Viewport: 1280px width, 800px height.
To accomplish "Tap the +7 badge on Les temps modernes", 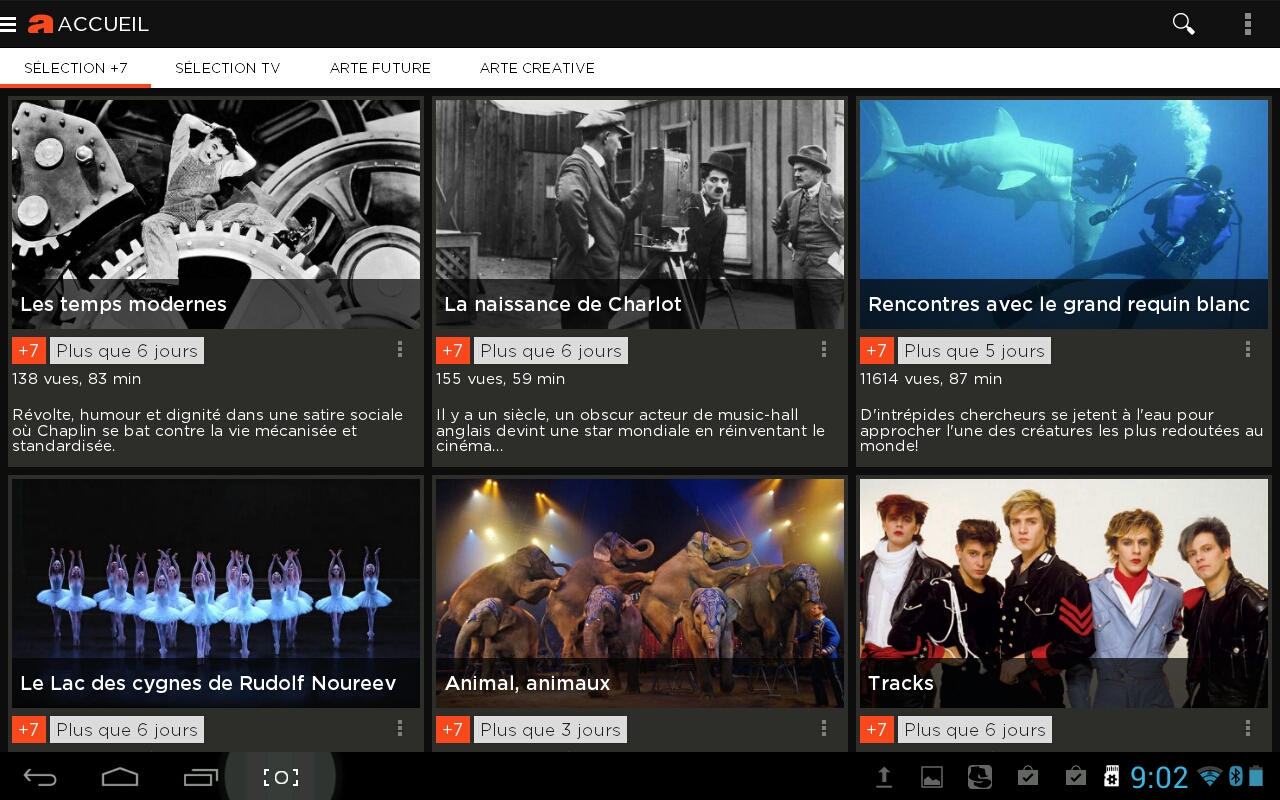I will coord(29,351).
